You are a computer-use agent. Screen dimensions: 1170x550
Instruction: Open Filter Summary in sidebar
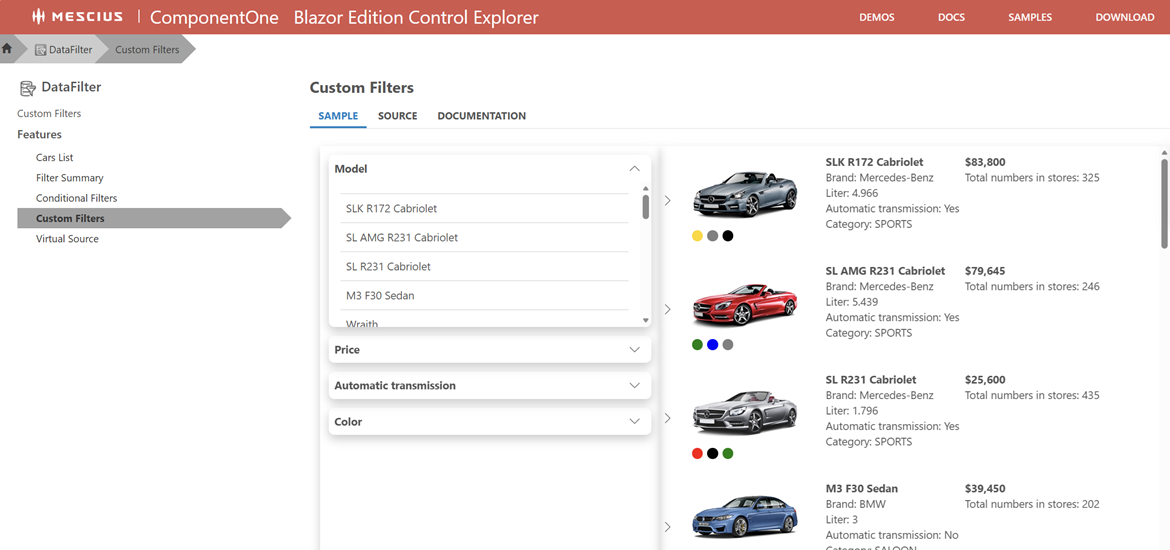click(x=69, y=178)
